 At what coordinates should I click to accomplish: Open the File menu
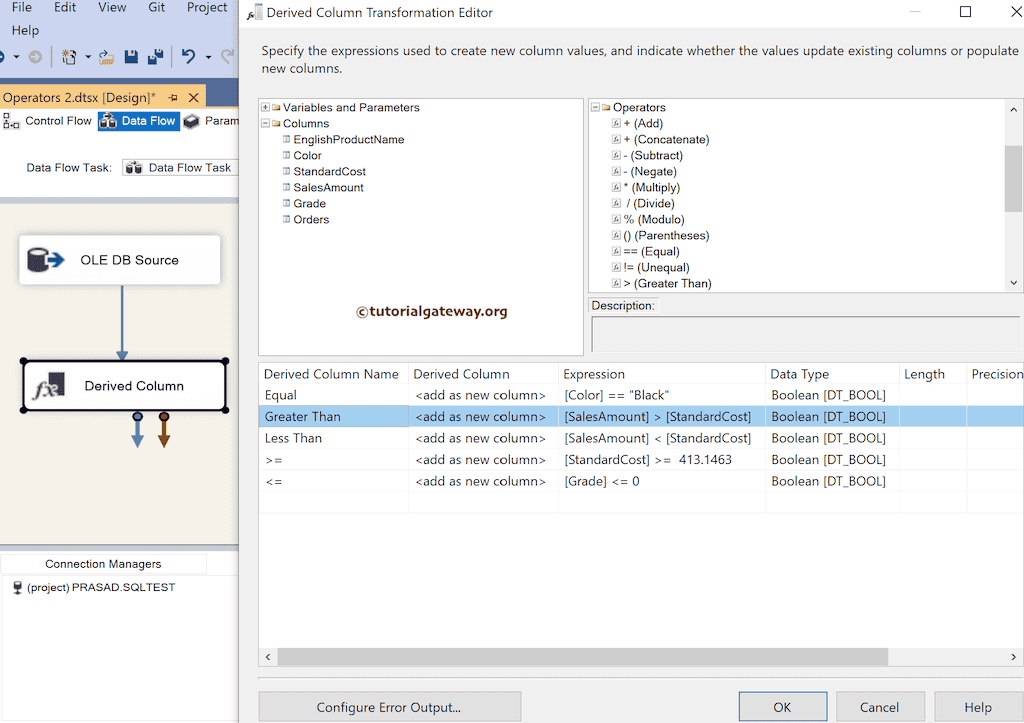point(22,7)
